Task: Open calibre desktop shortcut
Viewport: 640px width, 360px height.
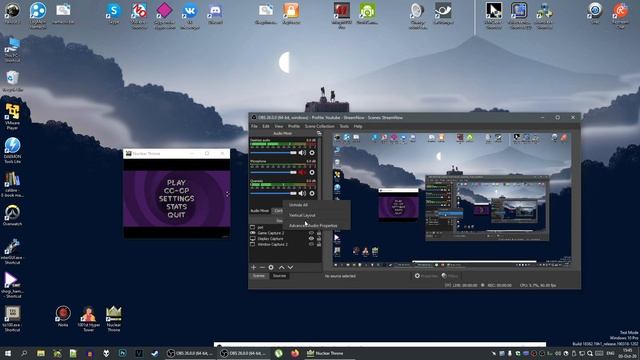Action: pyautogui.click(x=12, y=184)
